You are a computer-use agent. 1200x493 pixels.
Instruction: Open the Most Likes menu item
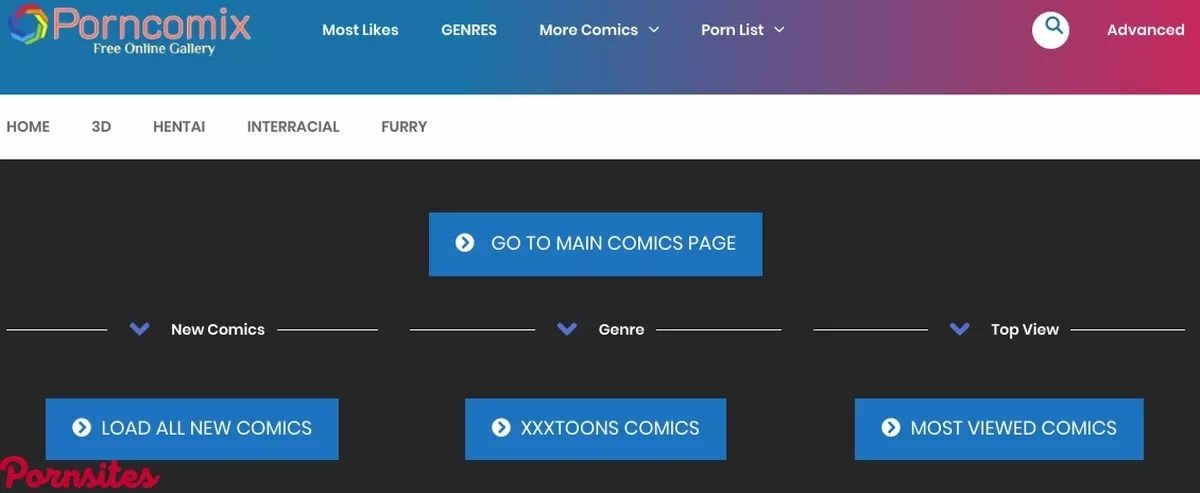360,30
